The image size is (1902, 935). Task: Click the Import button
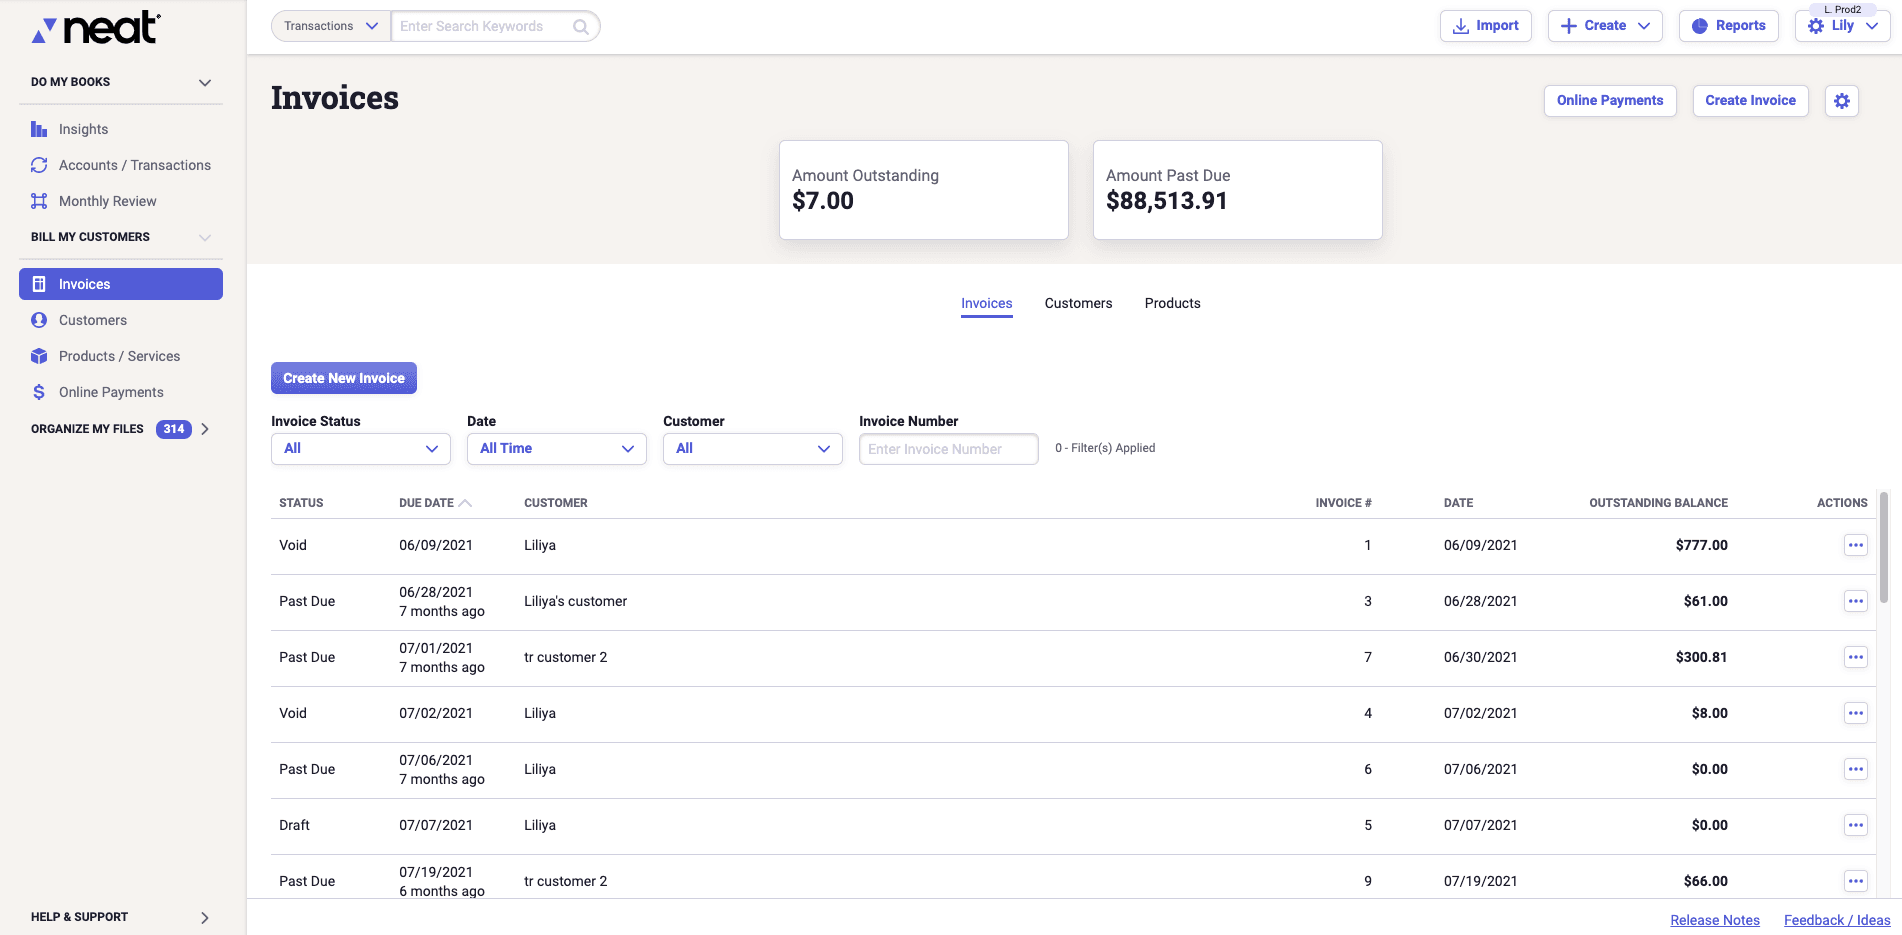coord(1486,26)
